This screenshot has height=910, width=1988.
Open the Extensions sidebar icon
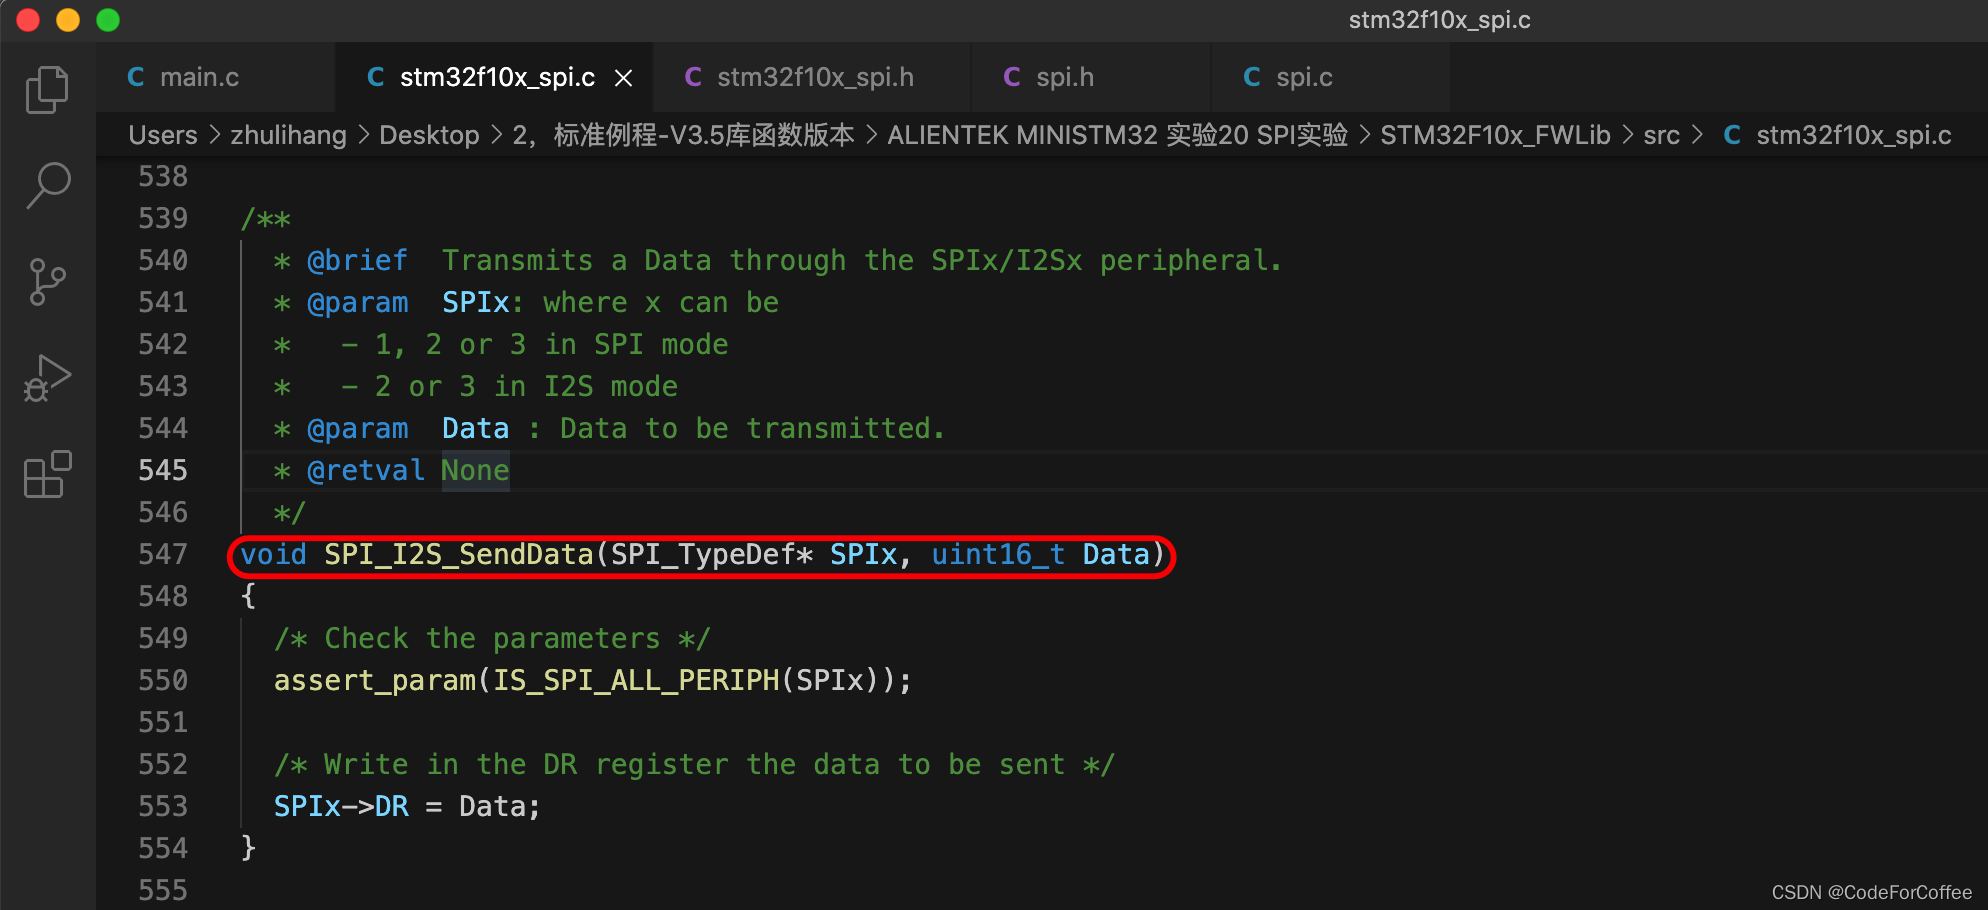(x=47, y=474)
